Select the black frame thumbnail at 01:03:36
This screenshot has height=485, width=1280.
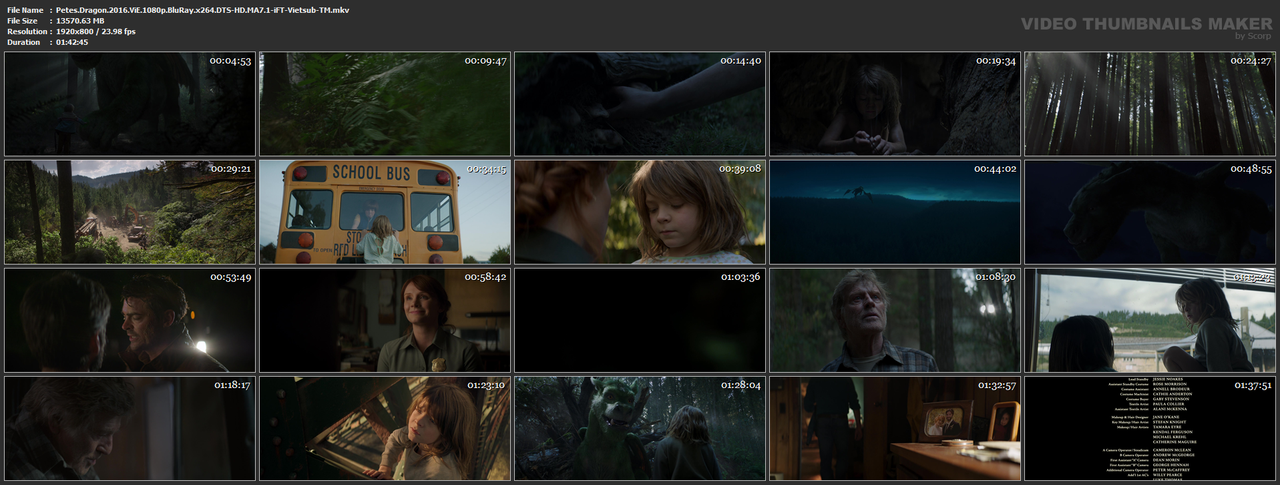(x=640, y=320)
